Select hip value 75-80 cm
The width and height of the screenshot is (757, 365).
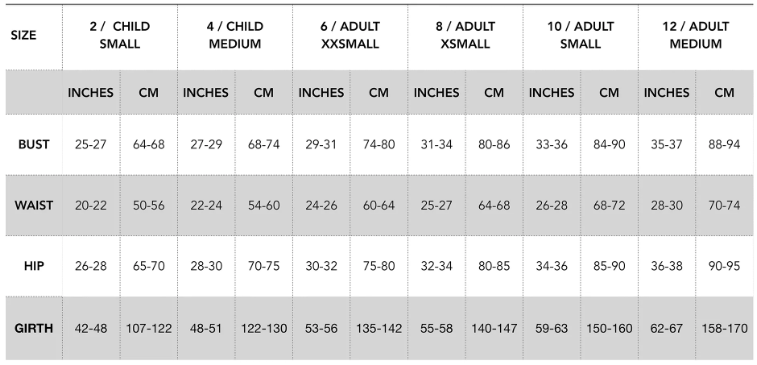(x=379, y=266)
